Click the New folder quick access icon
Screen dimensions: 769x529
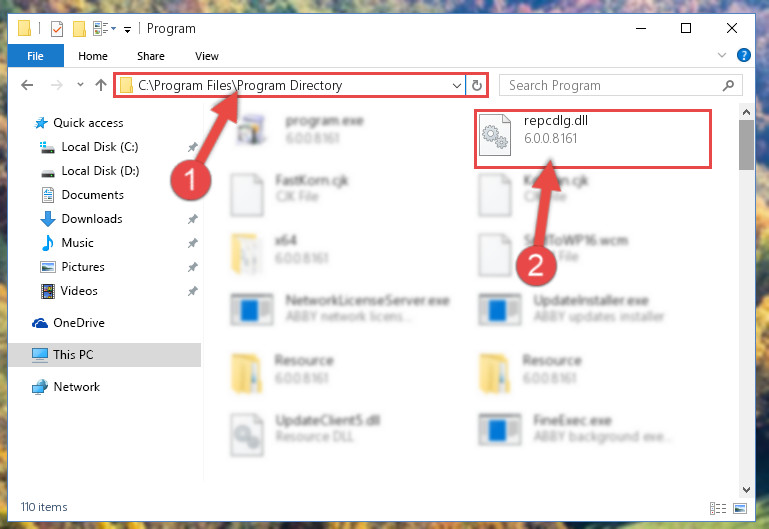click(x=79, y=29)
